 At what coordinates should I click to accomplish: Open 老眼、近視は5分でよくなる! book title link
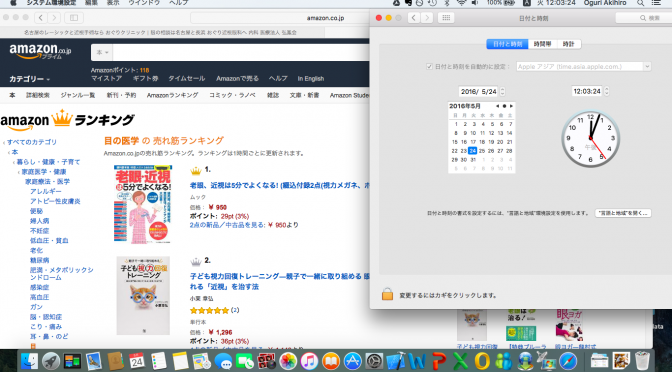click(x=279, y=186)
